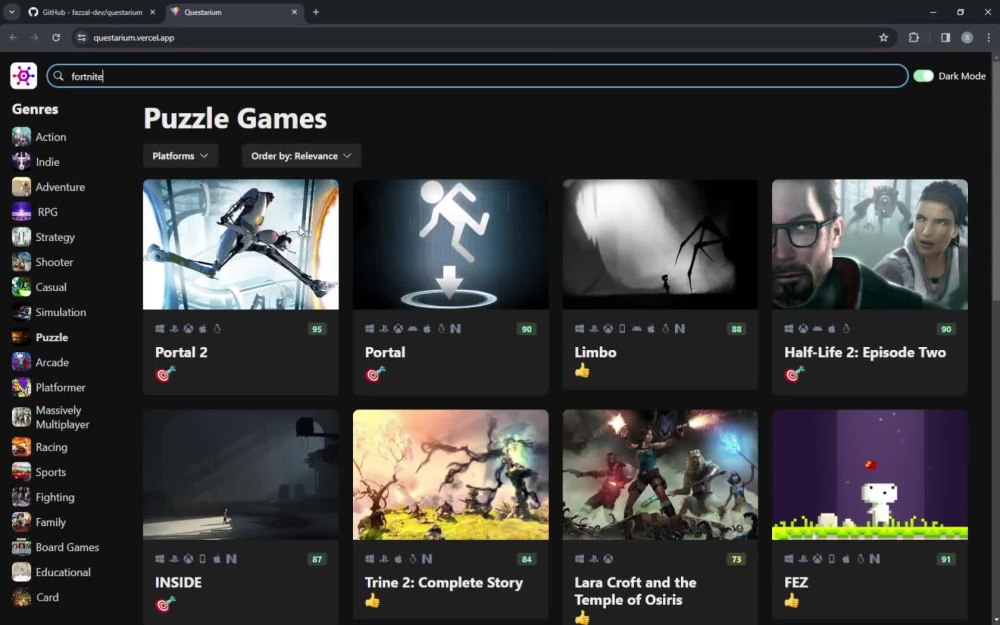Click Windows platform icon on Half-Life 2 card
This screenshot has height=625, width=1000.
pos(789,328)
